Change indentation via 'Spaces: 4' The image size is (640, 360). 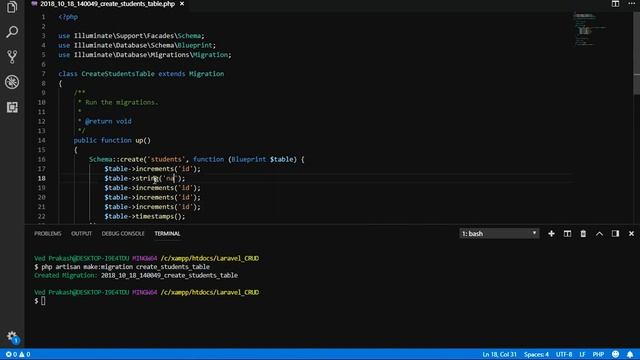(536, 354)
